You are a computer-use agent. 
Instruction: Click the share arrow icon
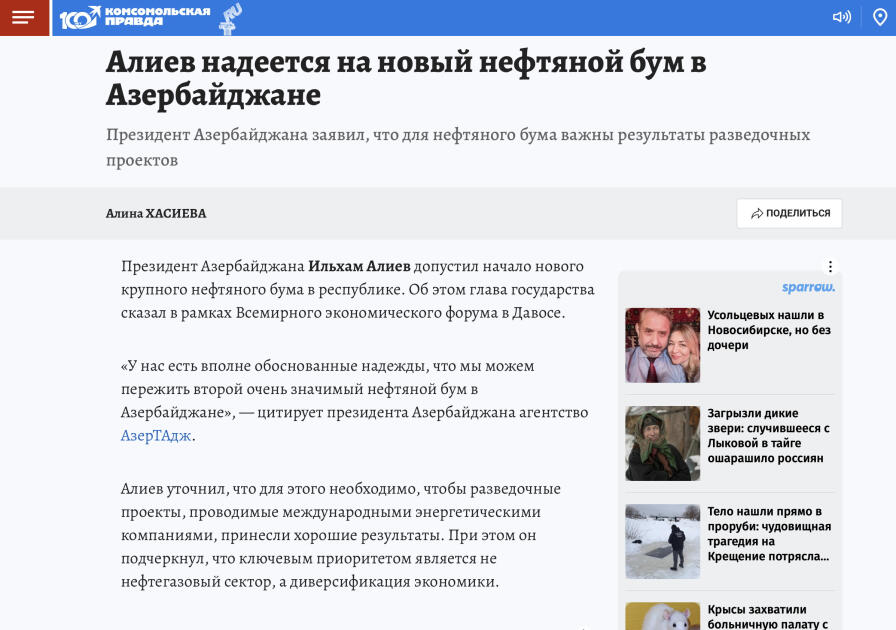point(756,213)
